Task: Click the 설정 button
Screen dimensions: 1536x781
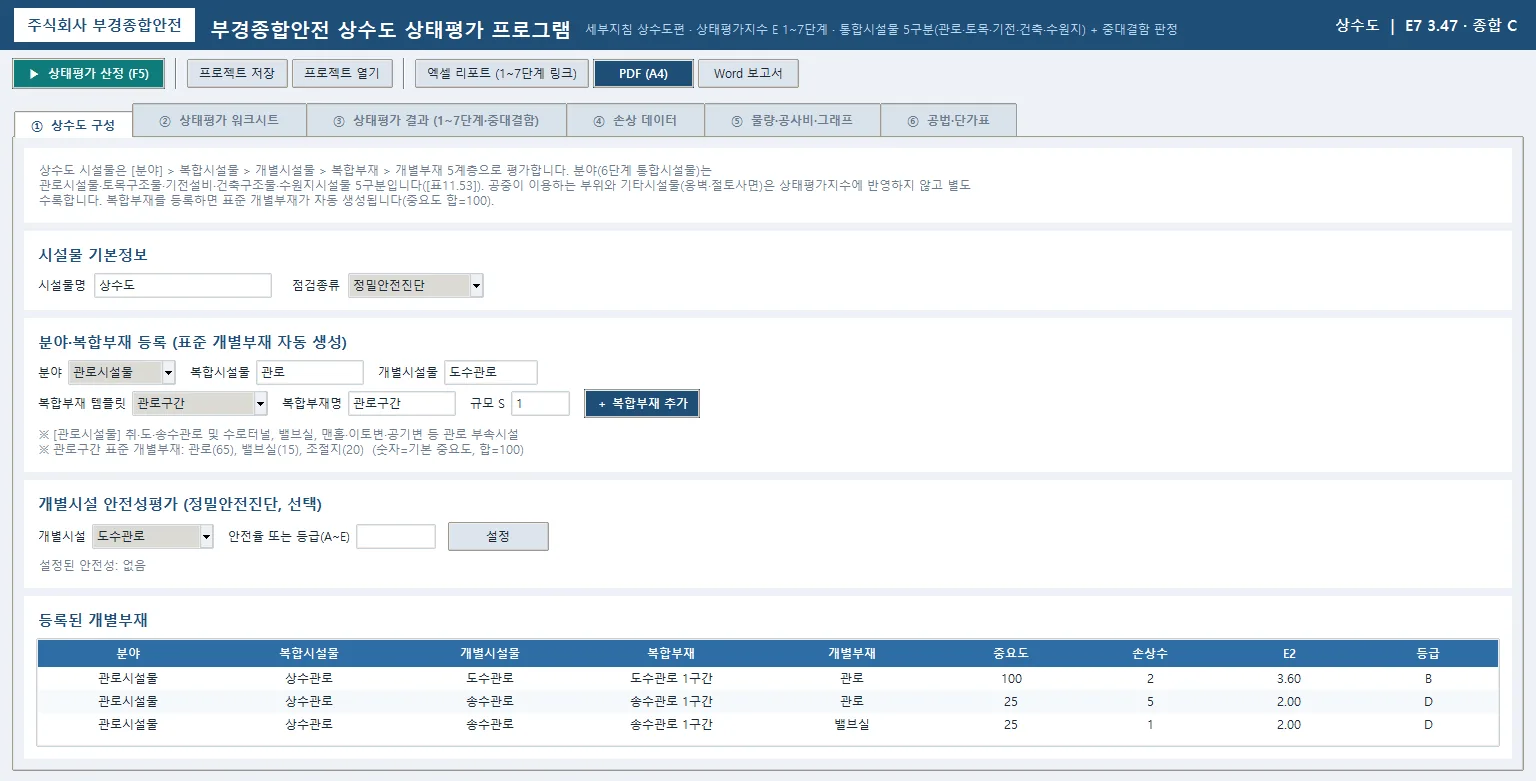Action: coord(498,537)
